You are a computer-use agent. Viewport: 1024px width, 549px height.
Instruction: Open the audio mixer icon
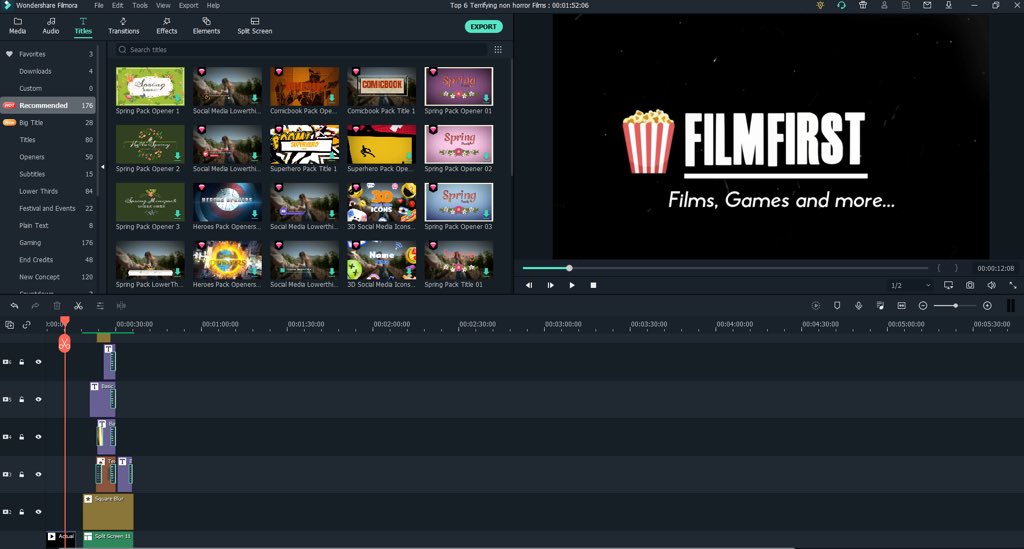(880, 306)
